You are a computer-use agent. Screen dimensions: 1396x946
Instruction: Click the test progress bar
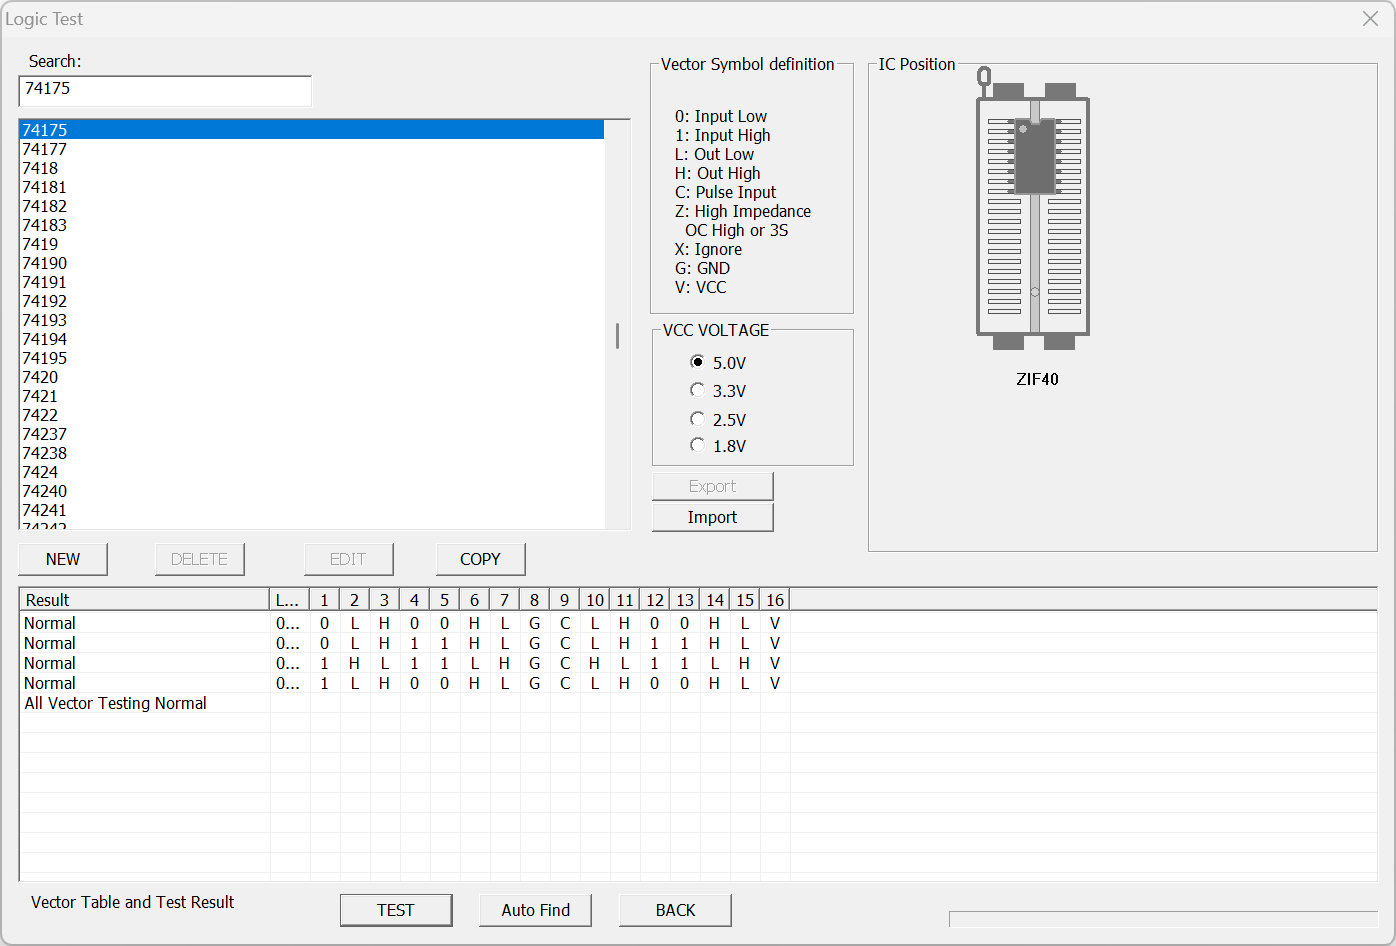tap(1163, 919)
